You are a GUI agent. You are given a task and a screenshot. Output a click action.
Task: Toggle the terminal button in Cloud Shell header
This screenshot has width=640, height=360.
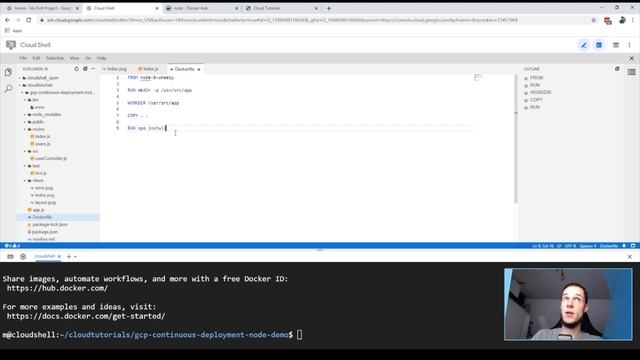point(599,45)
